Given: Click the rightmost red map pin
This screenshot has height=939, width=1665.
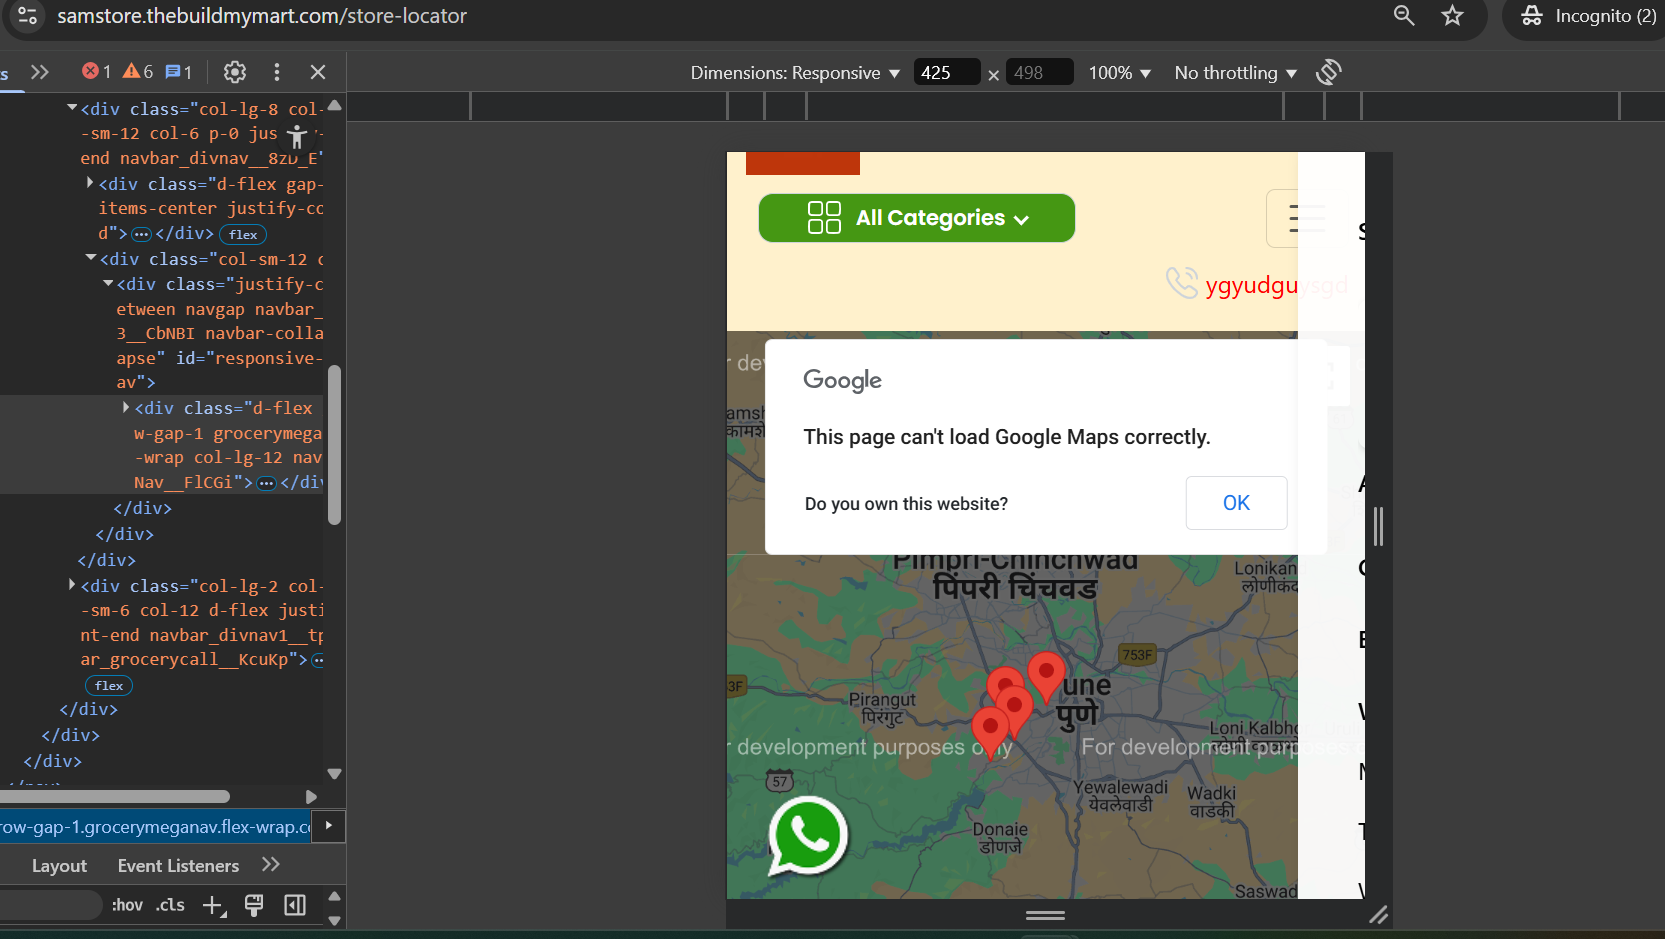Looking at the screenshot, I should (x=1046, y=677).
